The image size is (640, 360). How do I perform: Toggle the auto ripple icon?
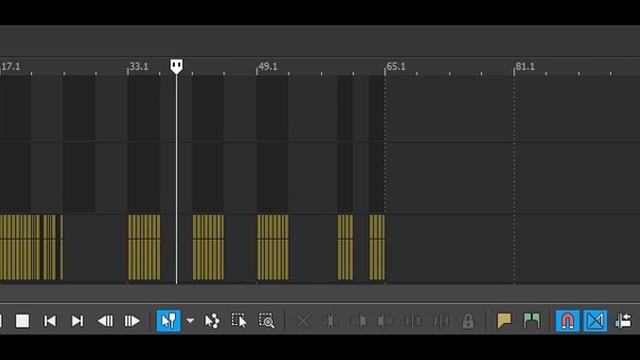click(x=623, y=321)
